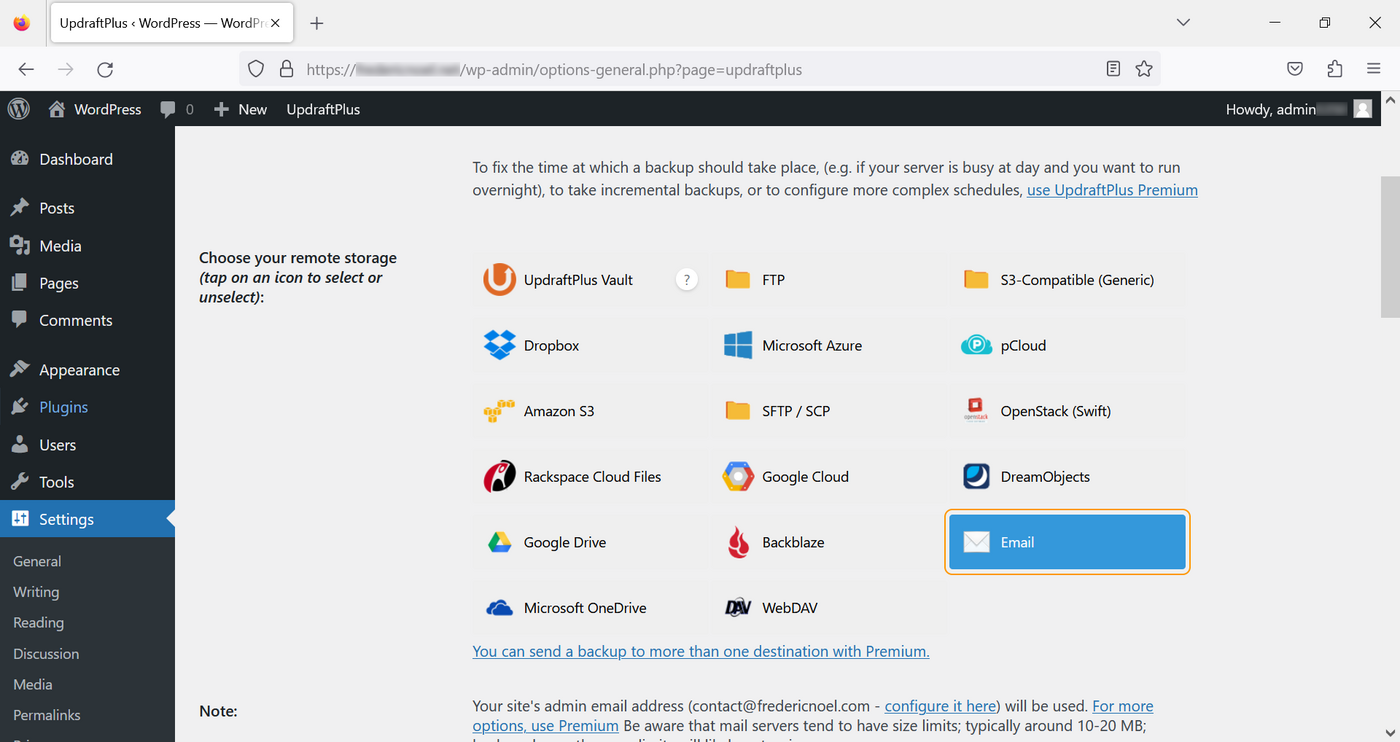Click the UpdraftPlus Vault help question mark
The width and height of the screenshot is (1400, 742).
(x=686, y=280)
